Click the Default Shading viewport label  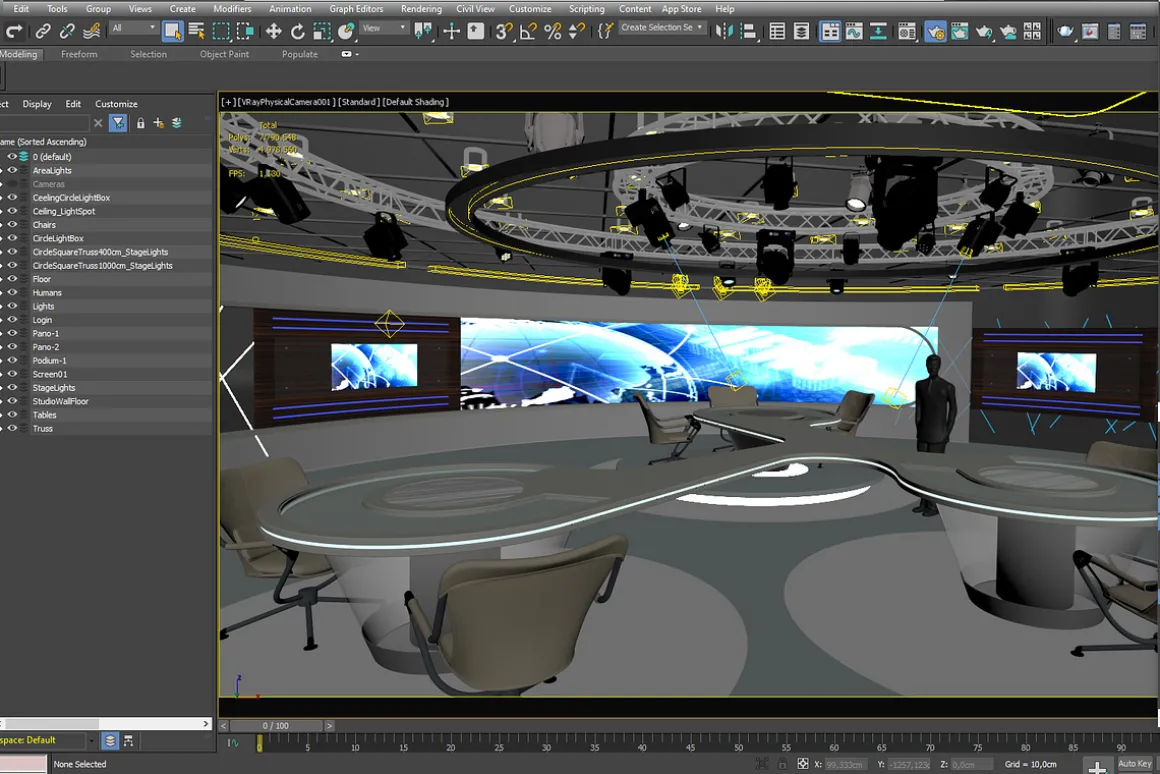tap(416, 102)
